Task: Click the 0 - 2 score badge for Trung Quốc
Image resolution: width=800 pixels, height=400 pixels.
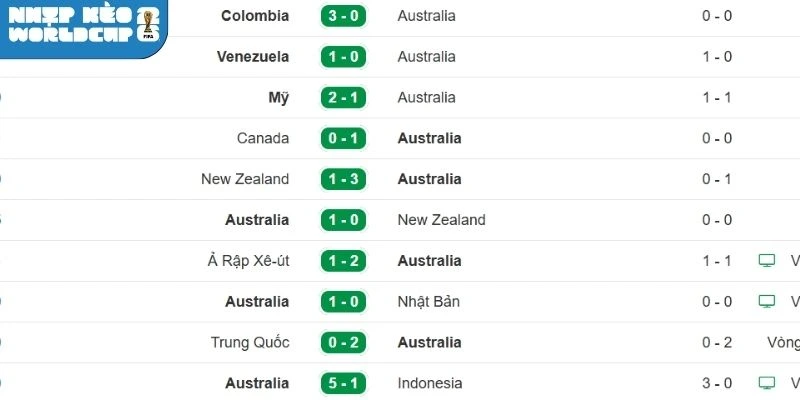Action: tap(343, 343)
